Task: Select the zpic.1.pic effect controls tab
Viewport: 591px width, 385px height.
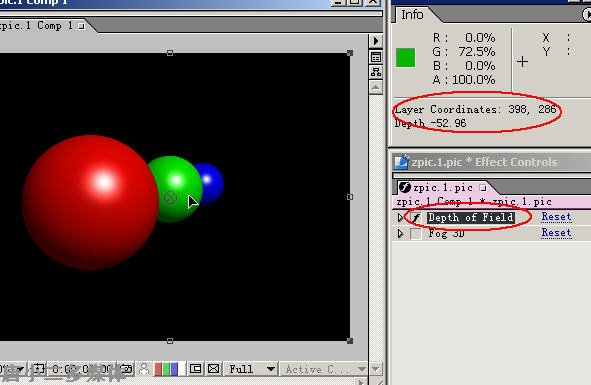Action: pos(442,187)
